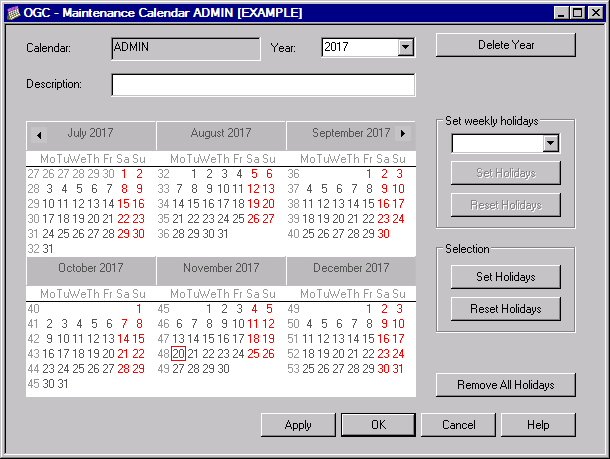Click Reset Holidays in Selection group

coord(506,309)
